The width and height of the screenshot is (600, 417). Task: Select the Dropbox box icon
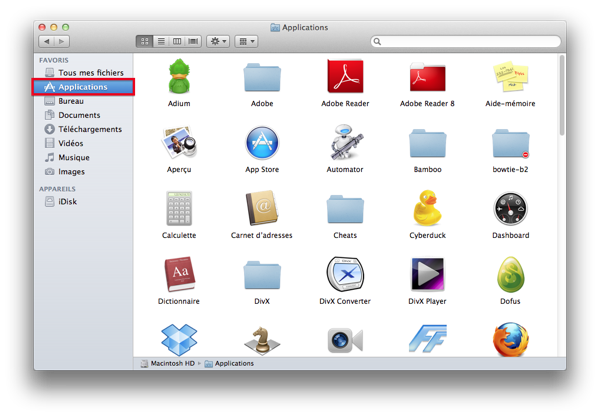pyautogui.click(x=179, y=340)
